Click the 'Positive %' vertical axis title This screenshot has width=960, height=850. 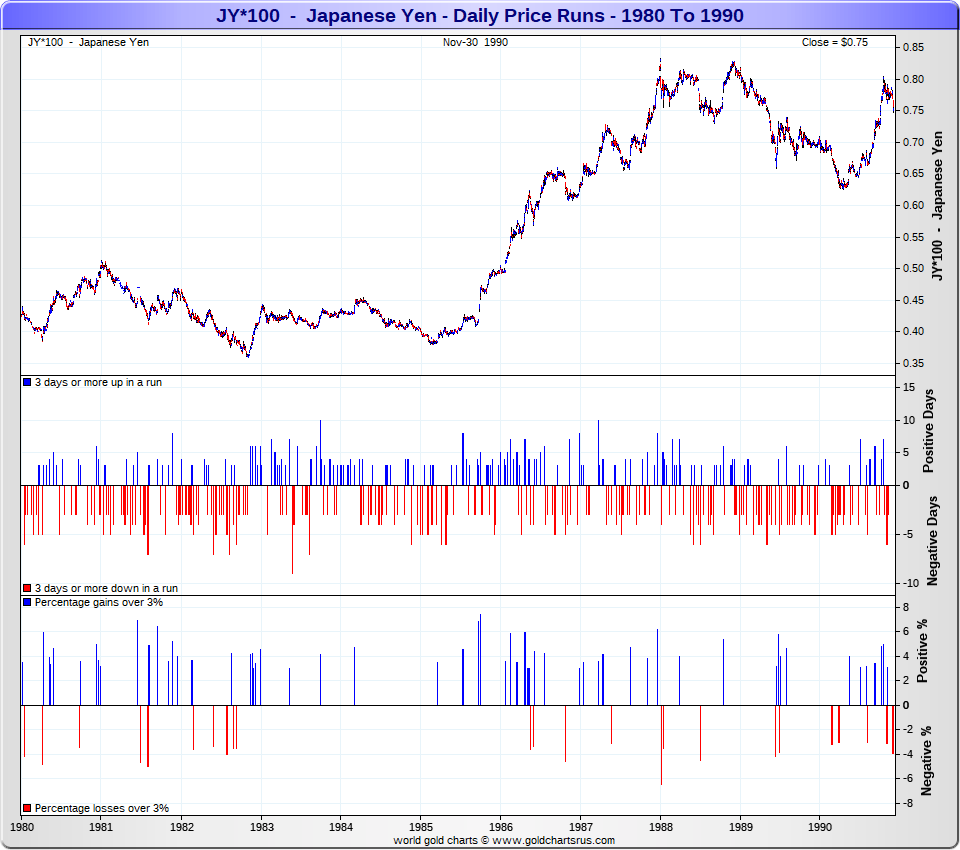click(923, 650)
